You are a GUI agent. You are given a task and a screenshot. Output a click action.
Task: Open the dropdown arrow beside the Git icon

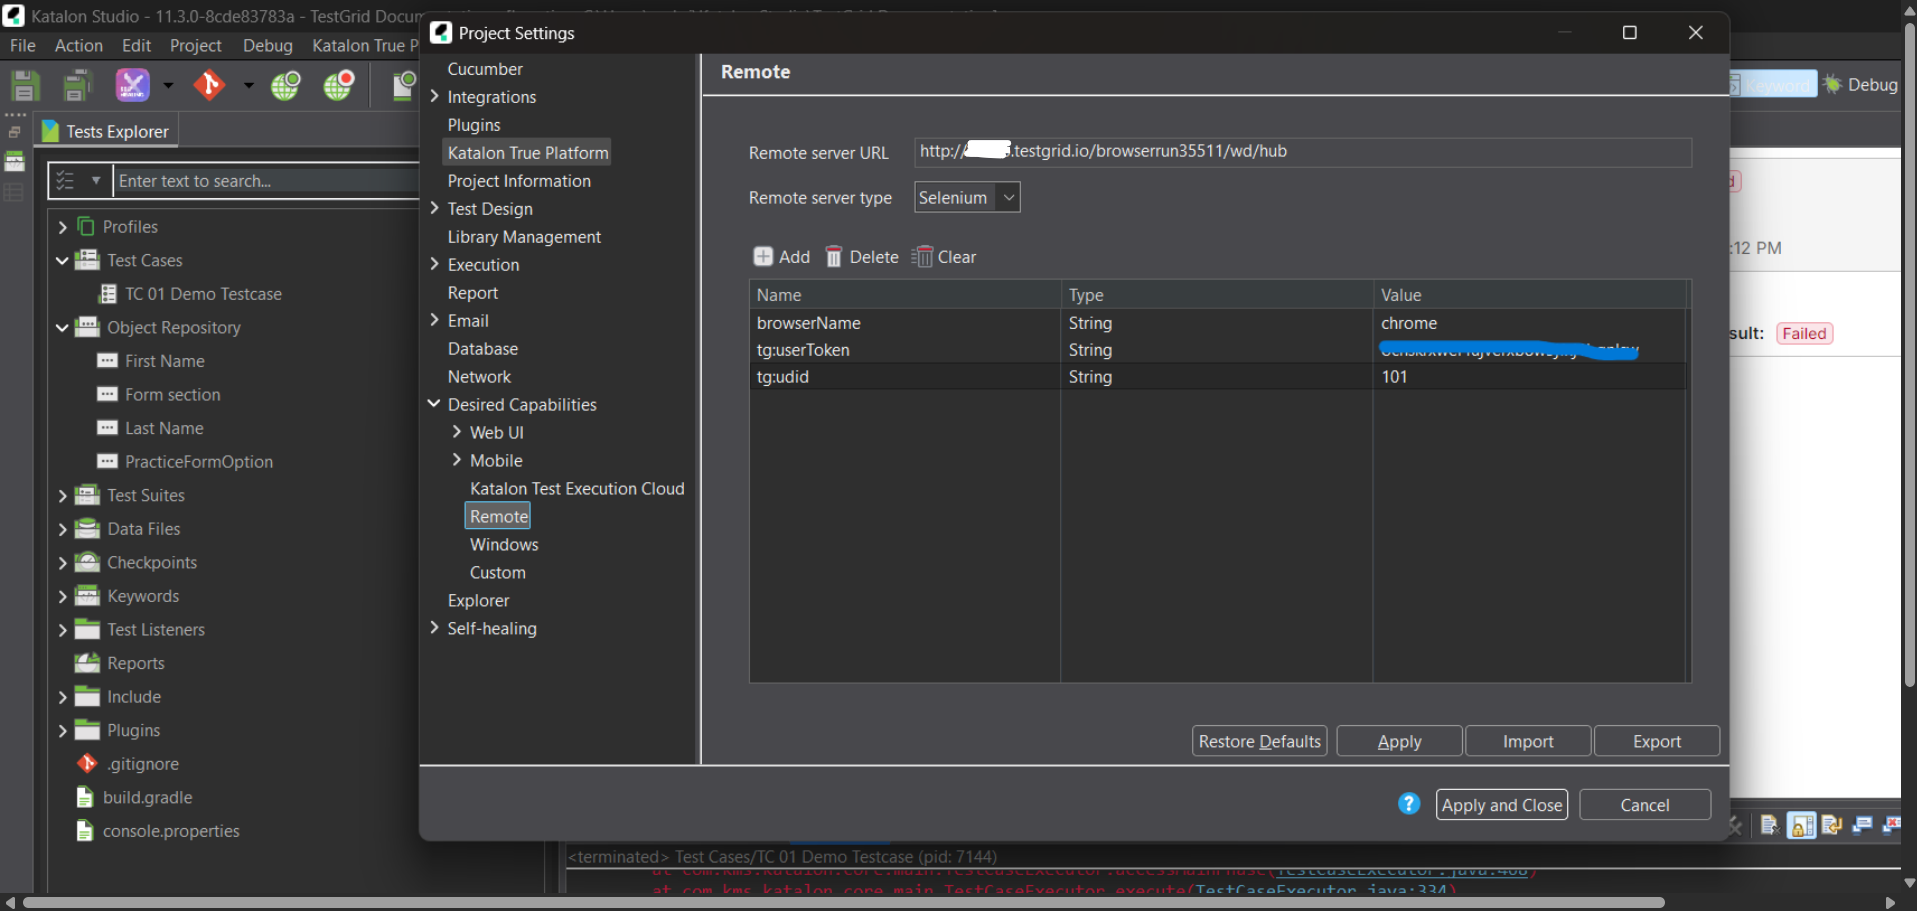click(248, 86)
